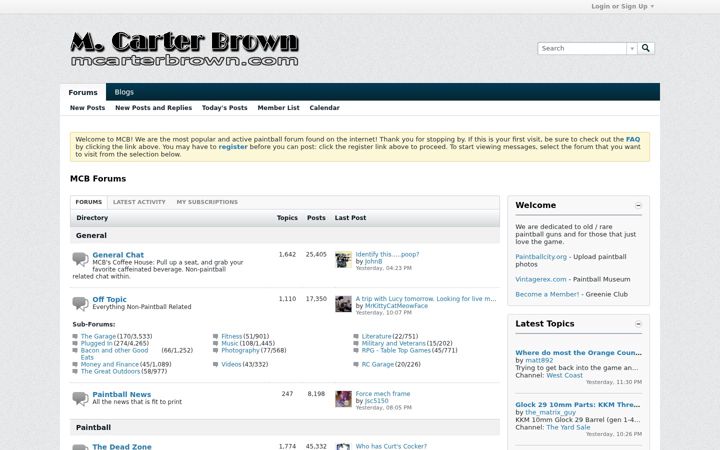Open 'Identify this.....poop?' last post
The width and height of the screenshot is (720, 450).
(387, 254)
